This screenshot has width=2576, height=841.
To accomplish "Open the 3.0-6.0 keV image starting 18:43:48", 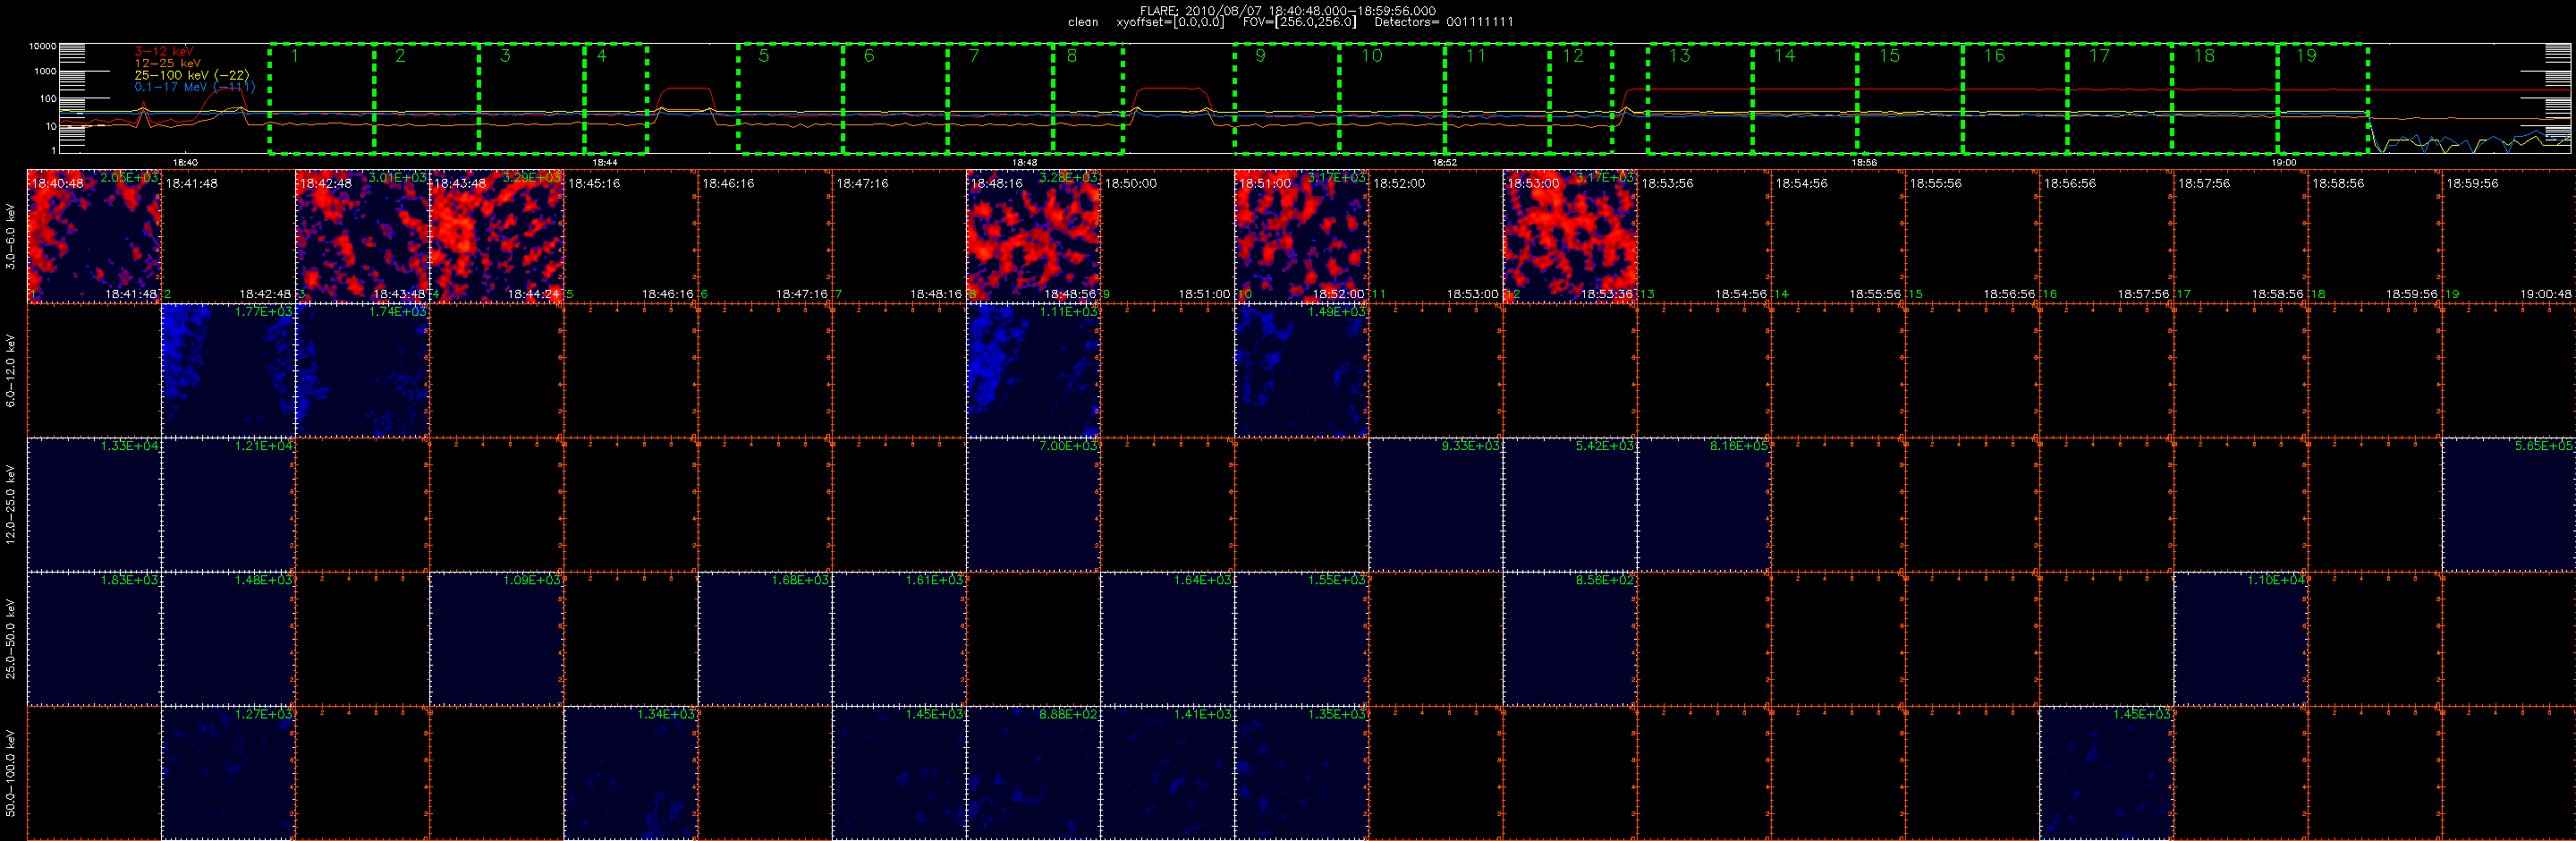I will 497,236.
